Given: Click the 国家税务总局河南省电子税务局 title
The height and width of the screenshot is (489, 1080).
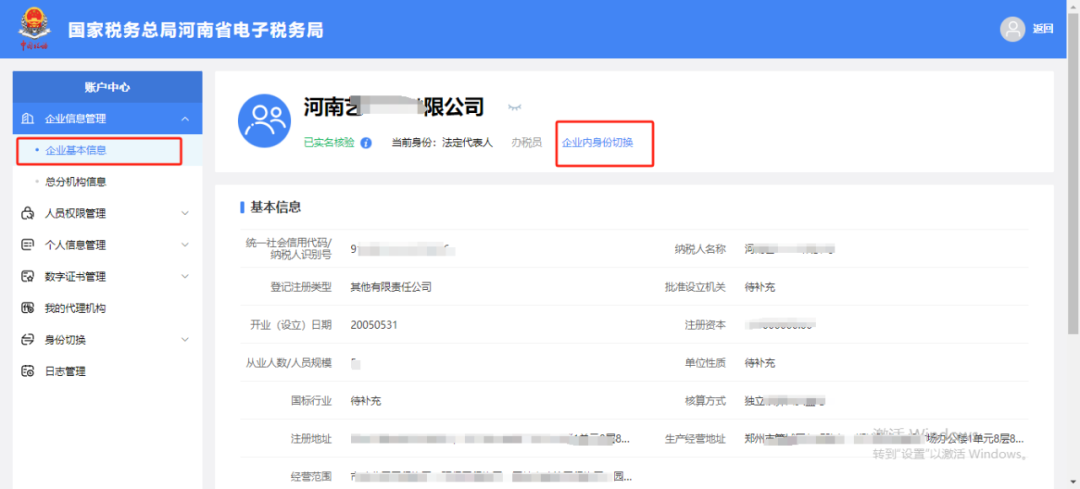Looking at the screenshot, I should pos(196,30).
